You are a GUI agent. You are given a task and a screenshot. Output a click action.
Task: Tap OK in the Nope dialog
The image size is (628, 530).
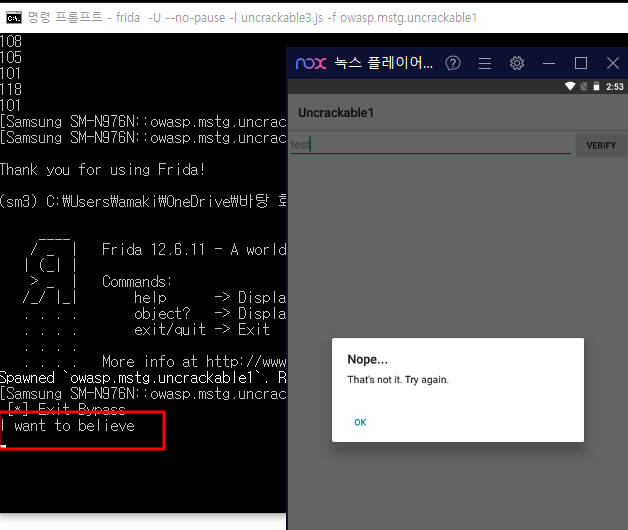360,422
